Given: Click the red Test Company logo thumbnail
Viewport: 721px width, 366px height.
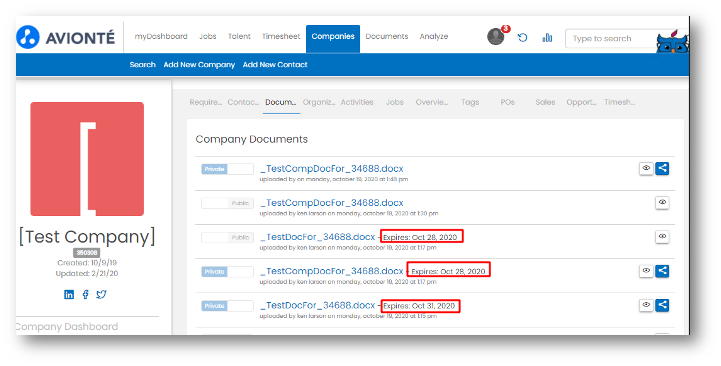Looking at the screenshot, I should (87, 159).
